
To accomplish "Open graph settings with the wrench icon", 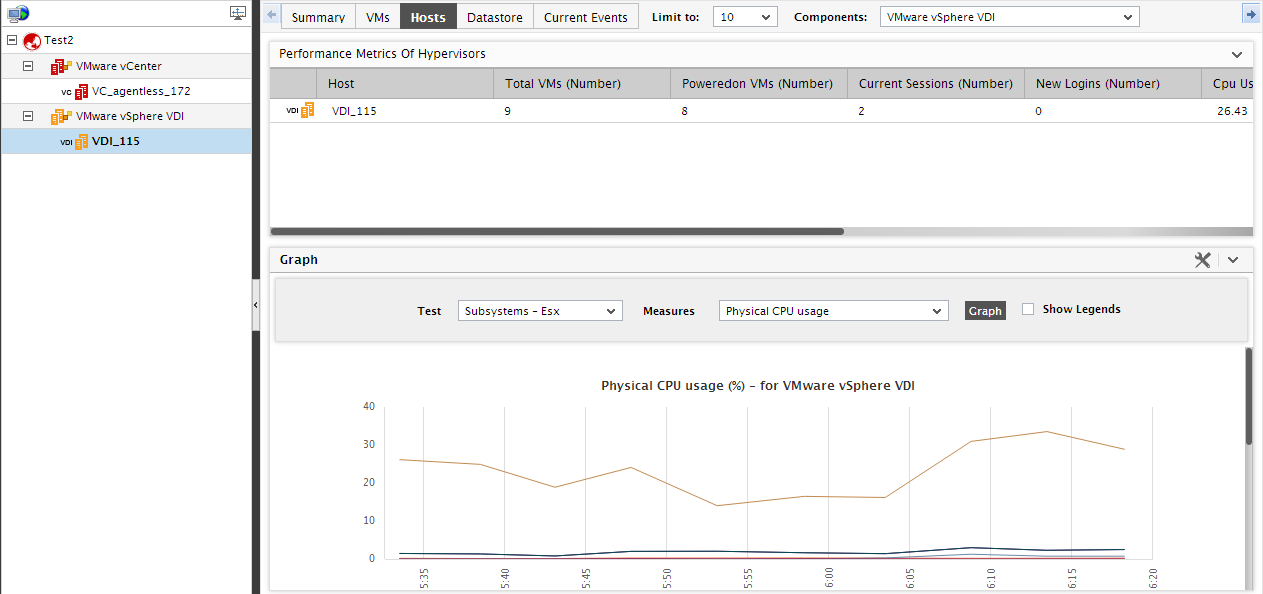I will (1203, 260).
